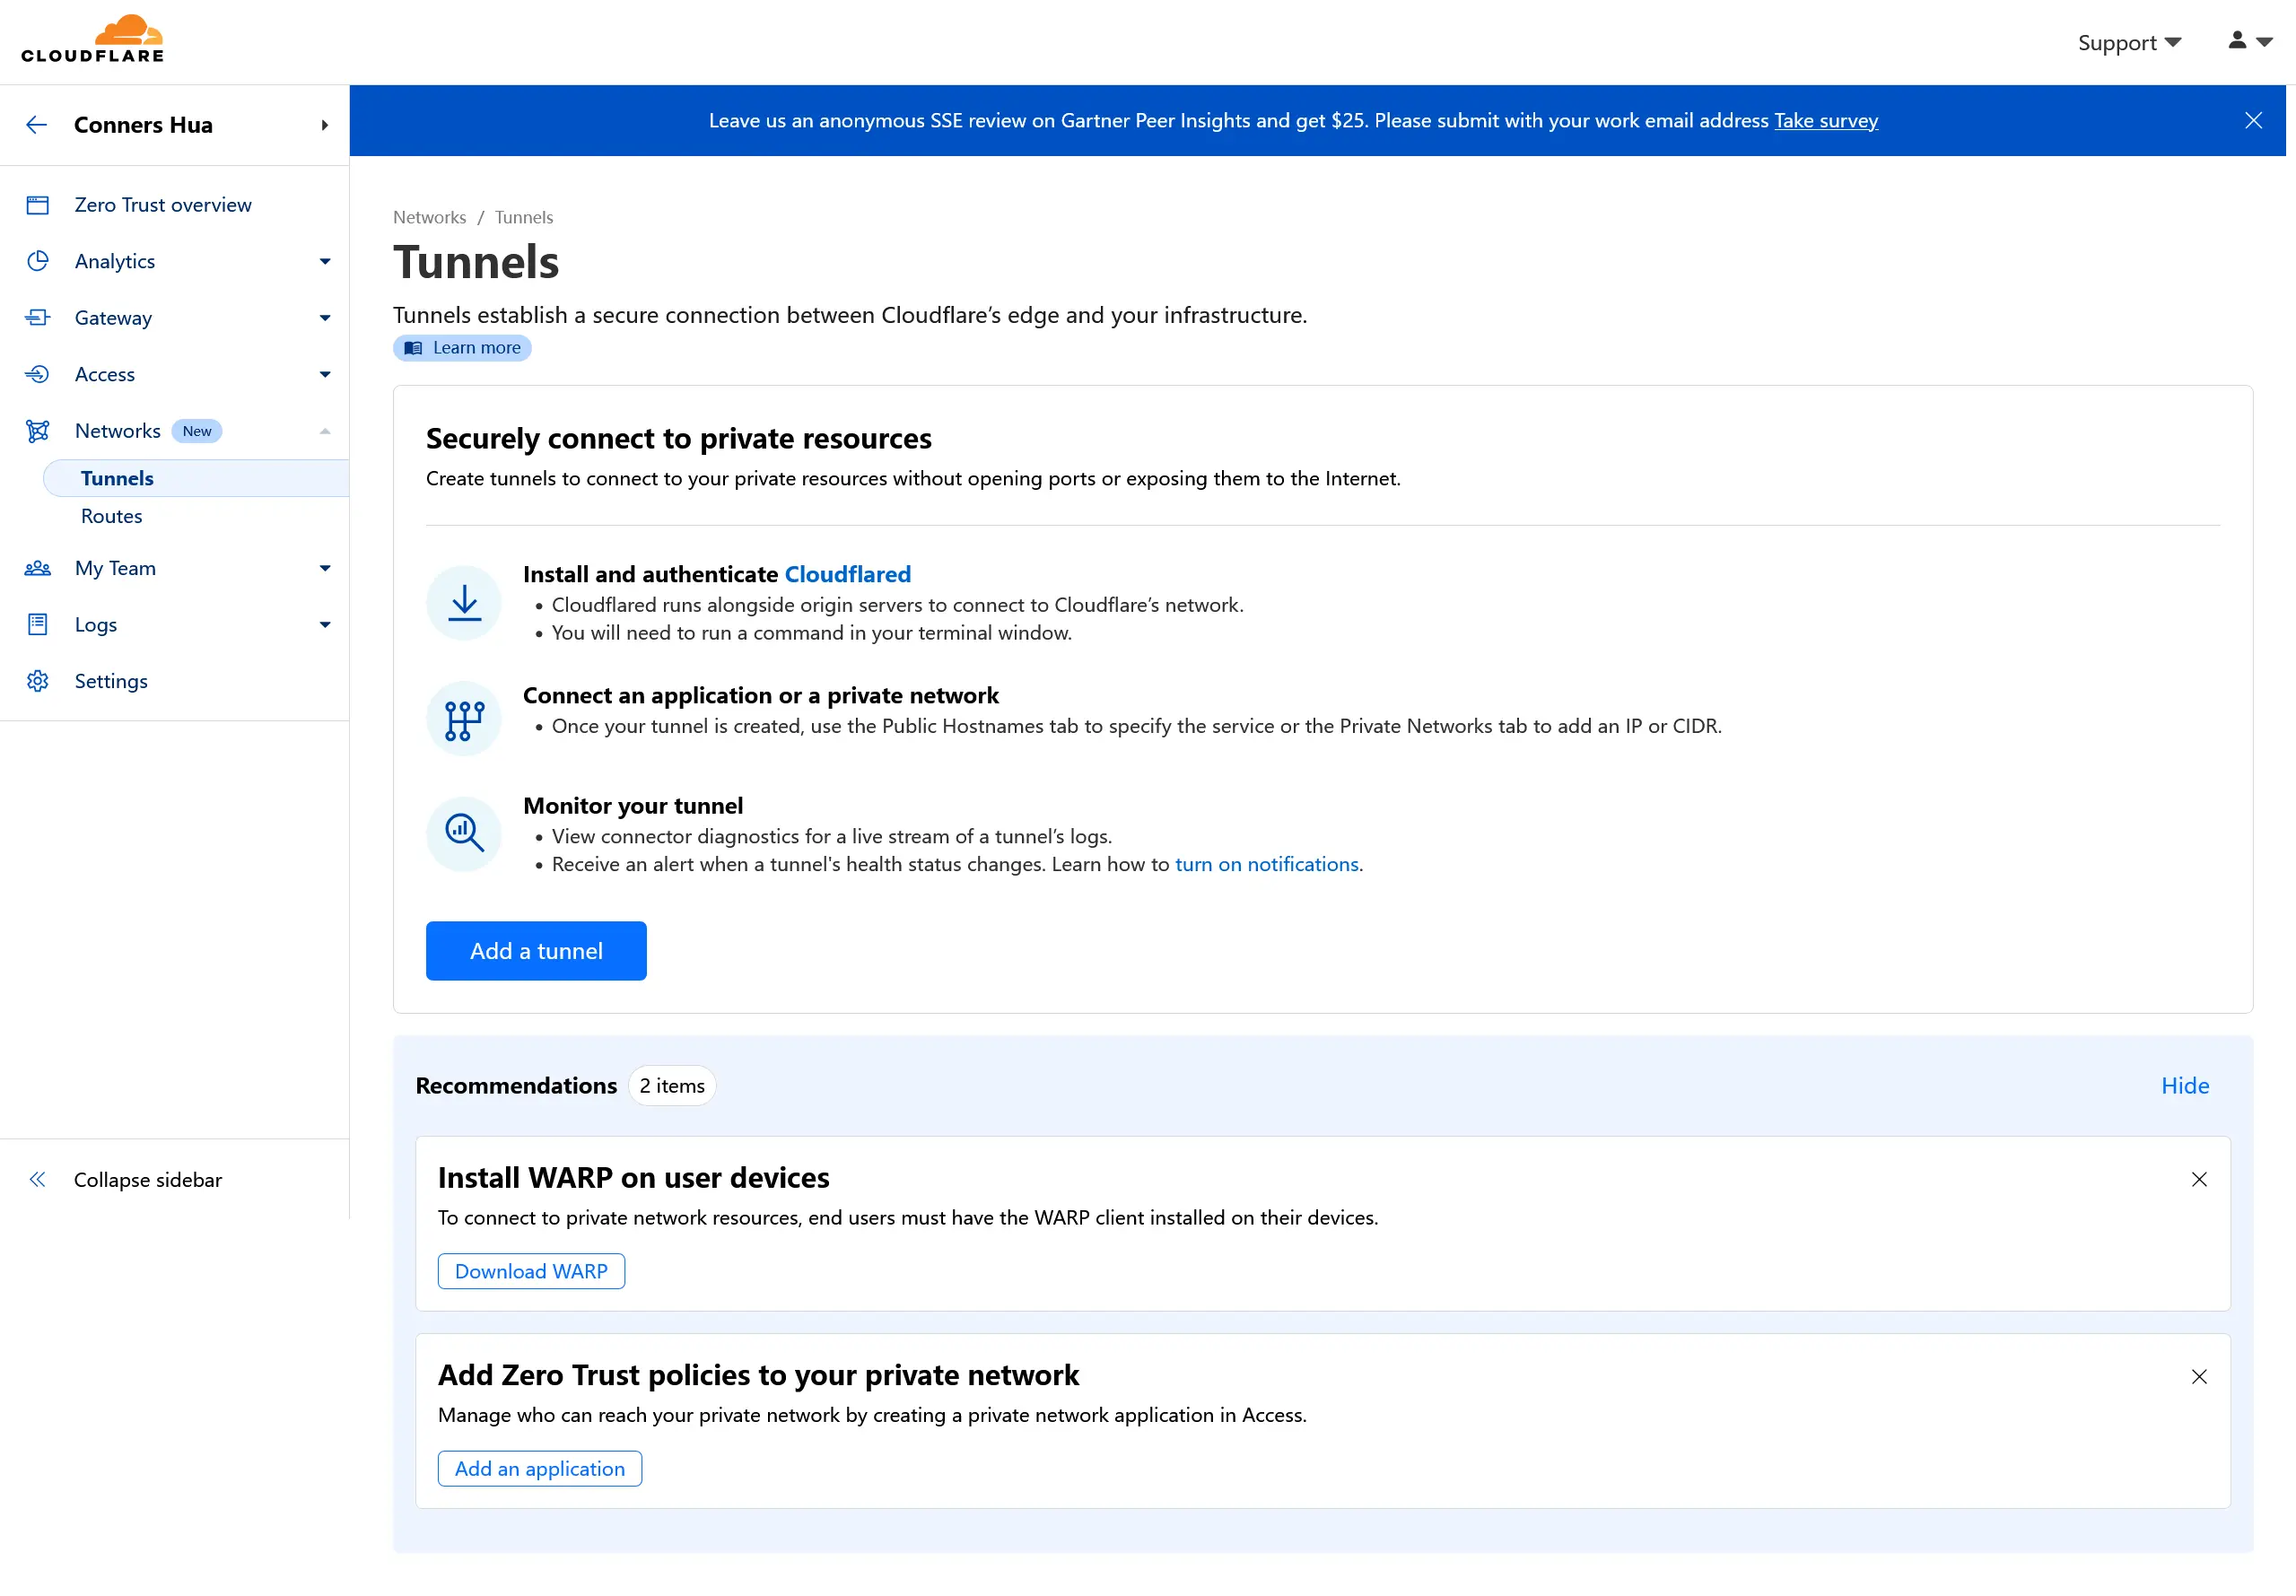Click the back arrow beside Conners Hua
This screenshot has height=1596, width=2296.
[37, 125]
